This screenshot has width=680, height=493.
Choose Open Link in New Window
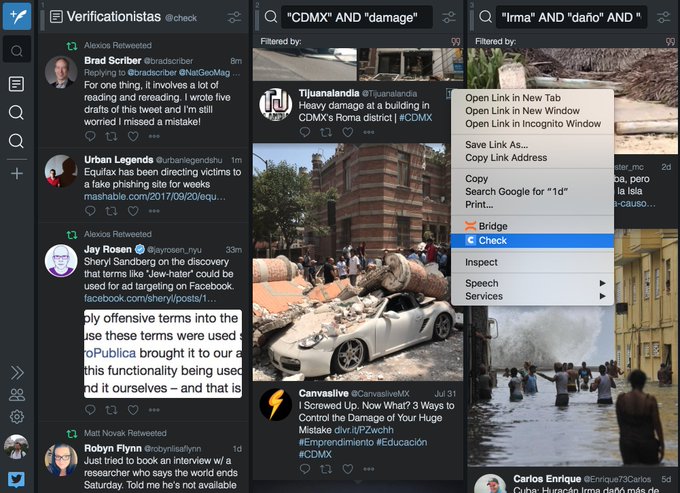(532, 111)
